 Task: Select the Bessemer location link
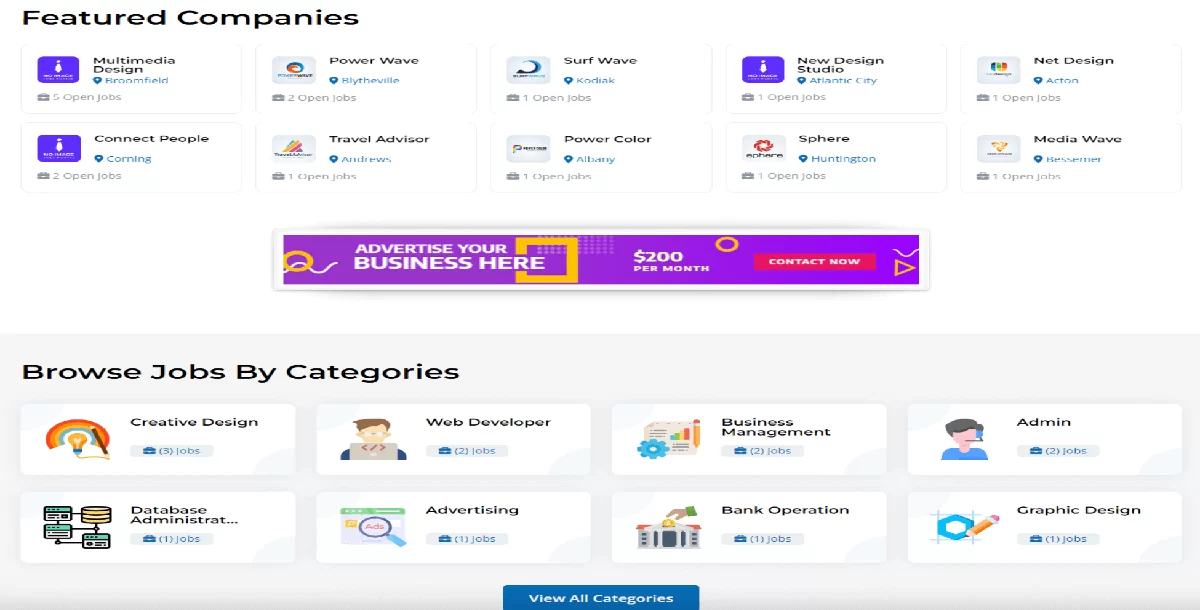coord(1074,159)
